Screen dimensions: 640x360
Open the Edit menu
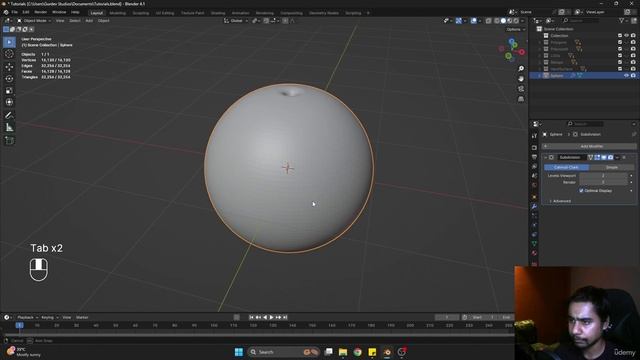tap(26, 12)
